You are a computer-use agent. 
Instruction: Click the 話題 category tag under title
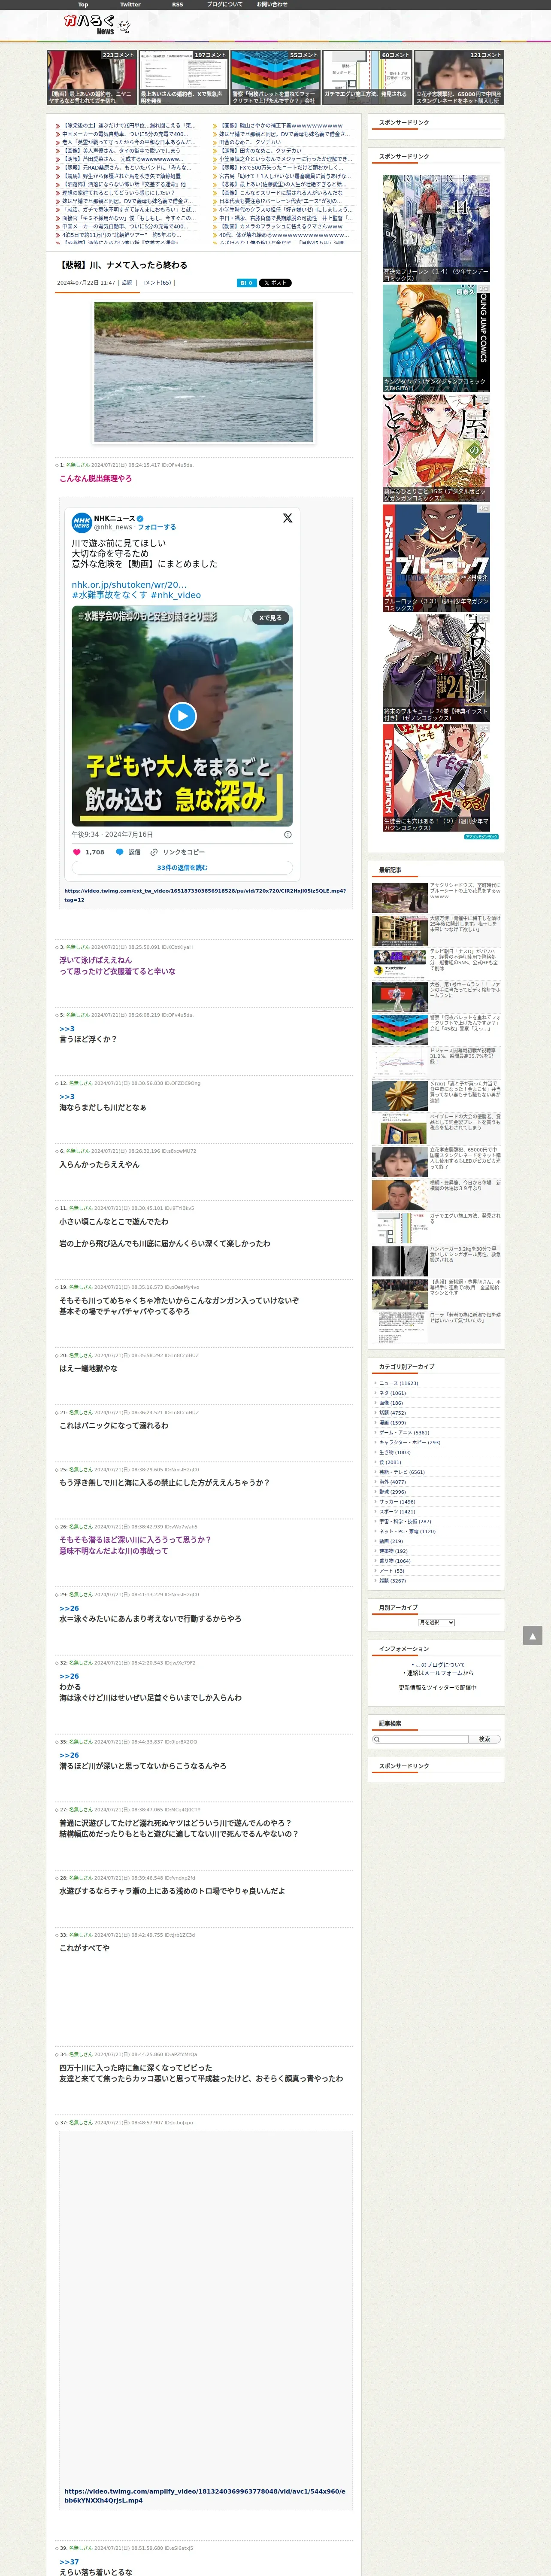point(127,283)
